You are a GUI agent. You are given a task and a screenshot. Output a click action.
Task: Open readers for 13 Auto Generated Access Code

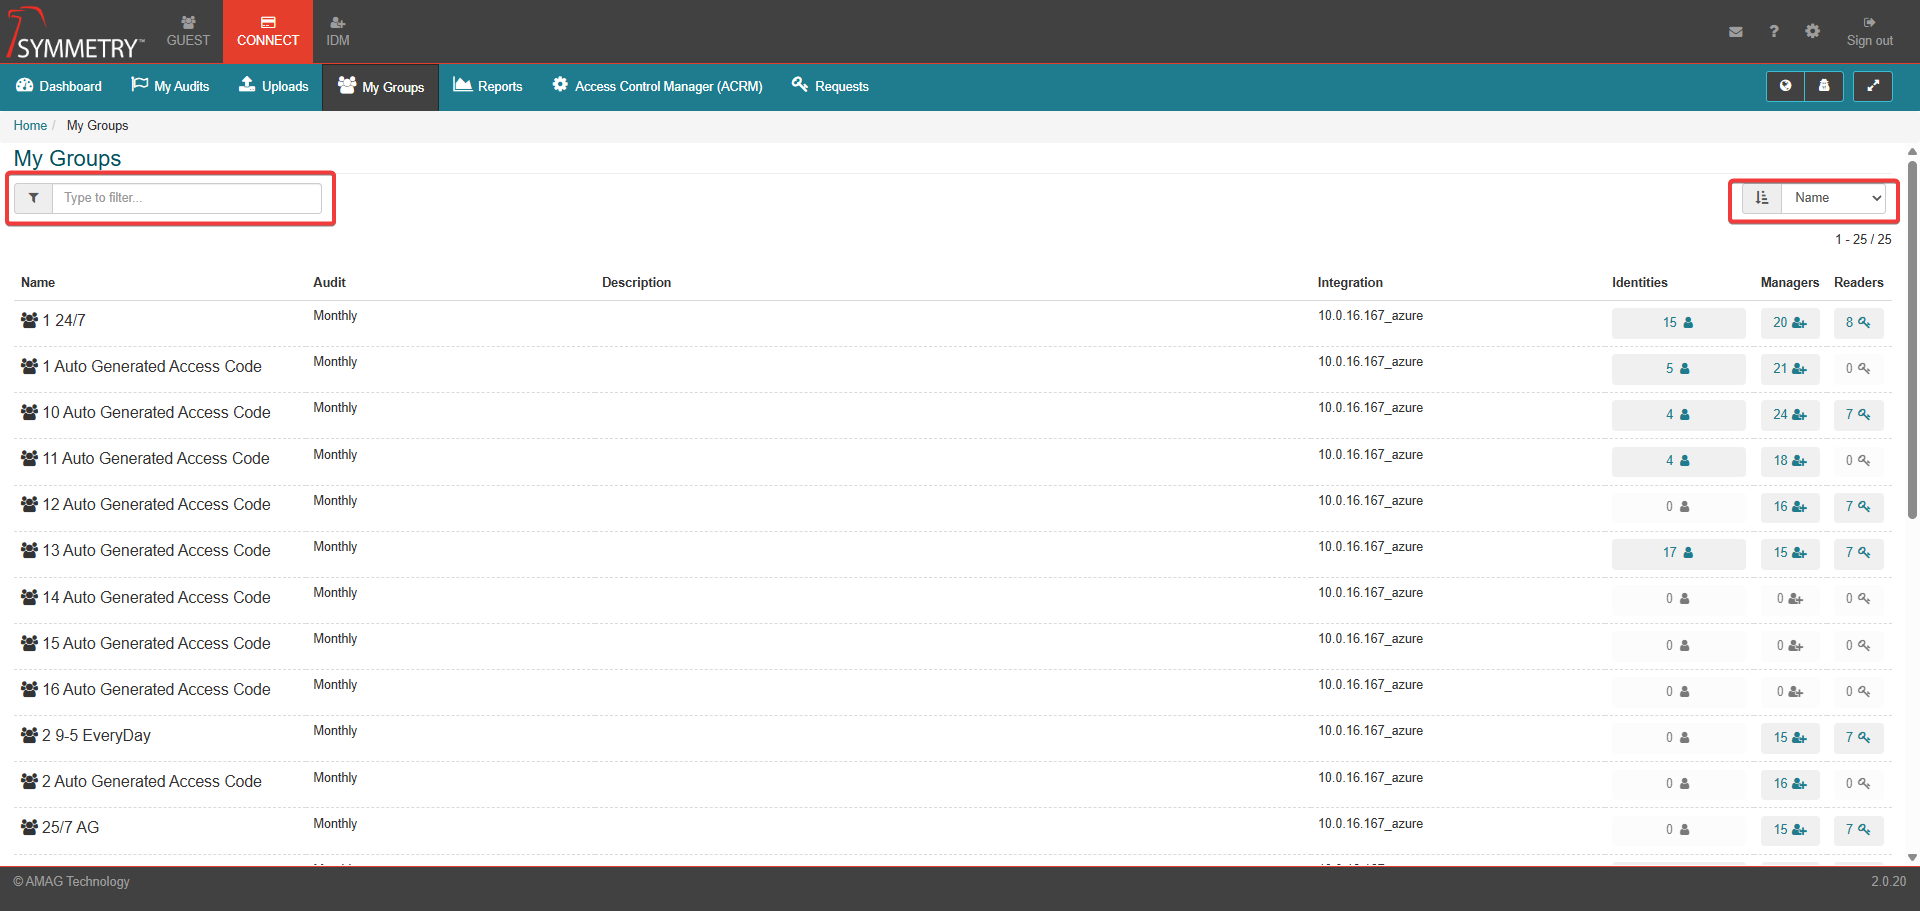coord(1857,553)
